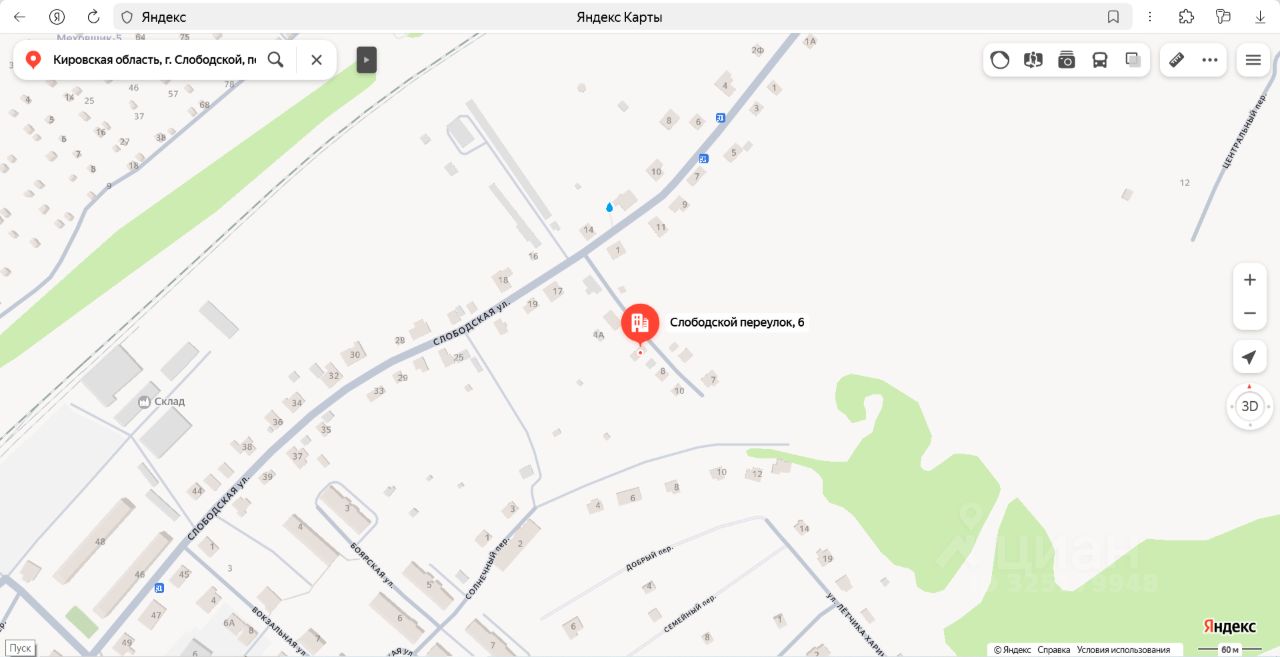Viewport: 1280px width, 657px height.
Task: Open the Справка help link
Action: coord(1053,650)
